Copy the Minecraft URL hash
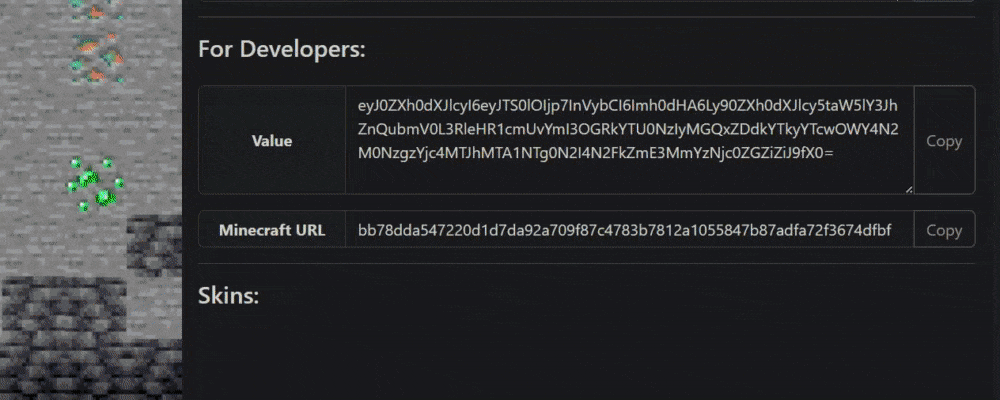The height and width of the screenshot is (400, 1000). (944, 230)
